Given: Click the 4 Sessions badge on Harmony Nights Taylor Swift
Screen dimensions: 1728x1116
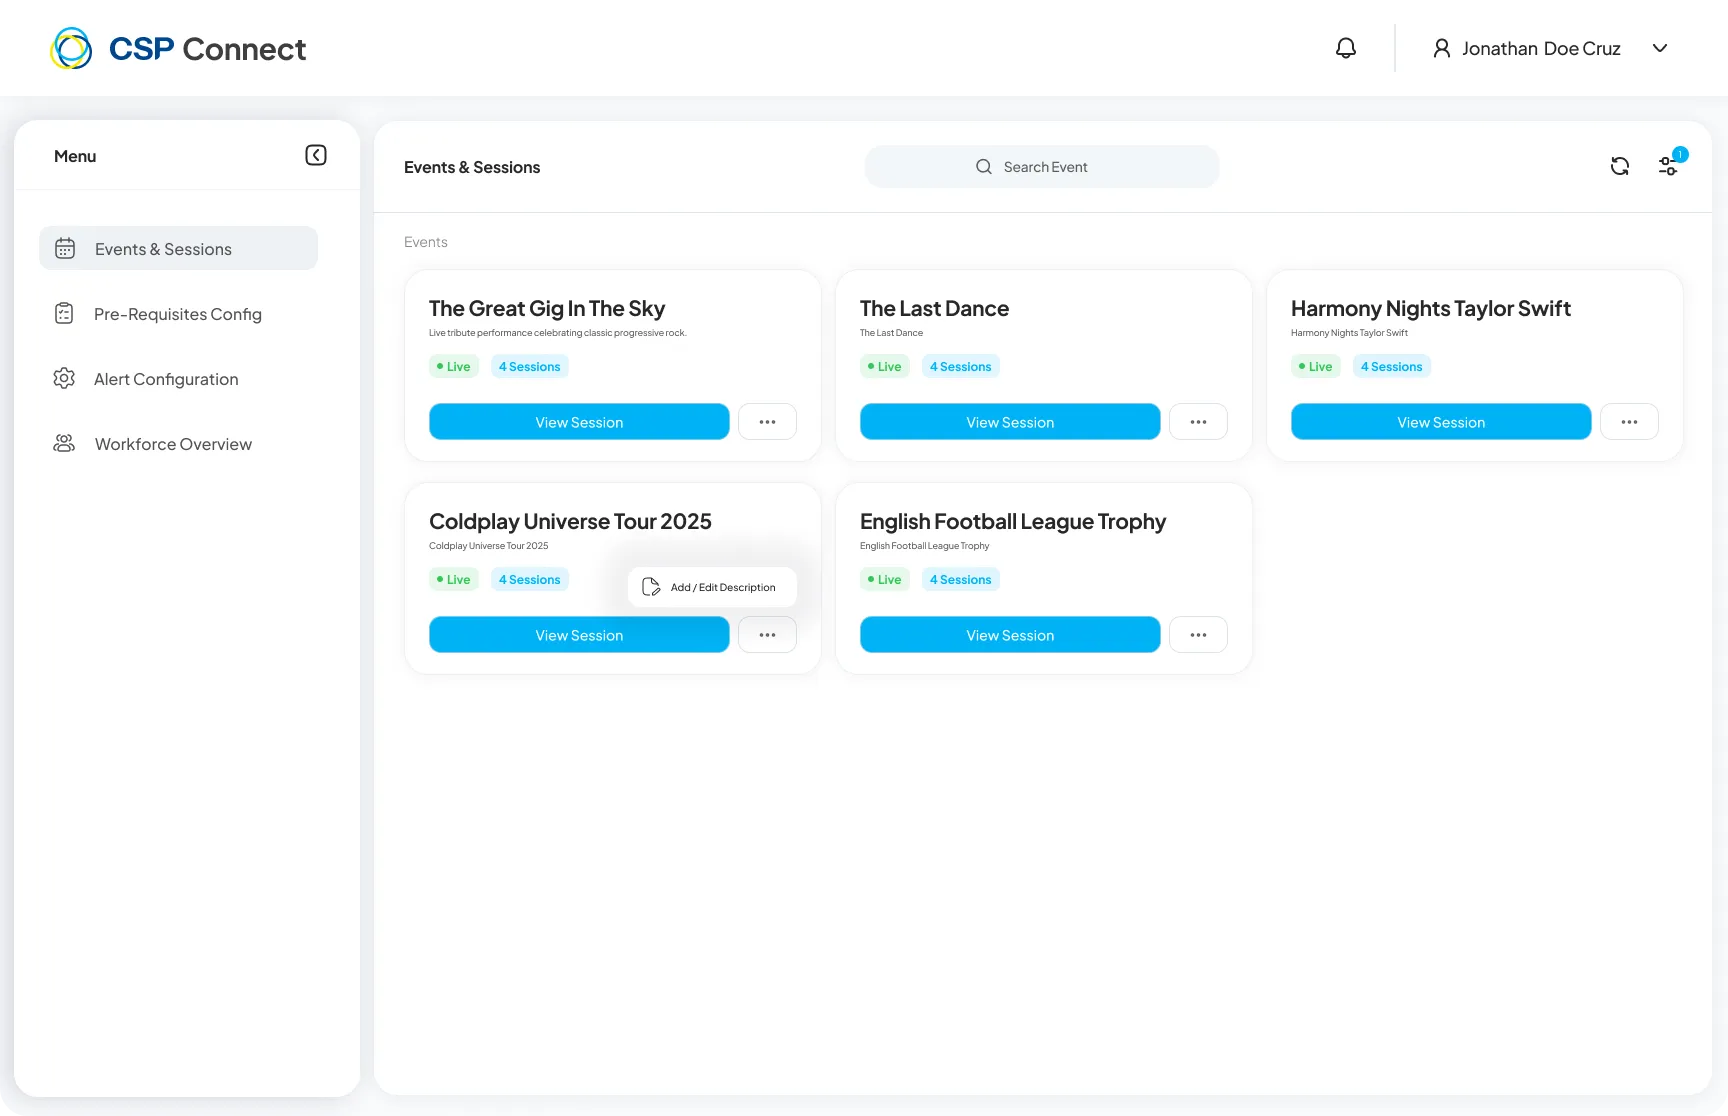Looking at the screenshot, I should point(1392,367).
